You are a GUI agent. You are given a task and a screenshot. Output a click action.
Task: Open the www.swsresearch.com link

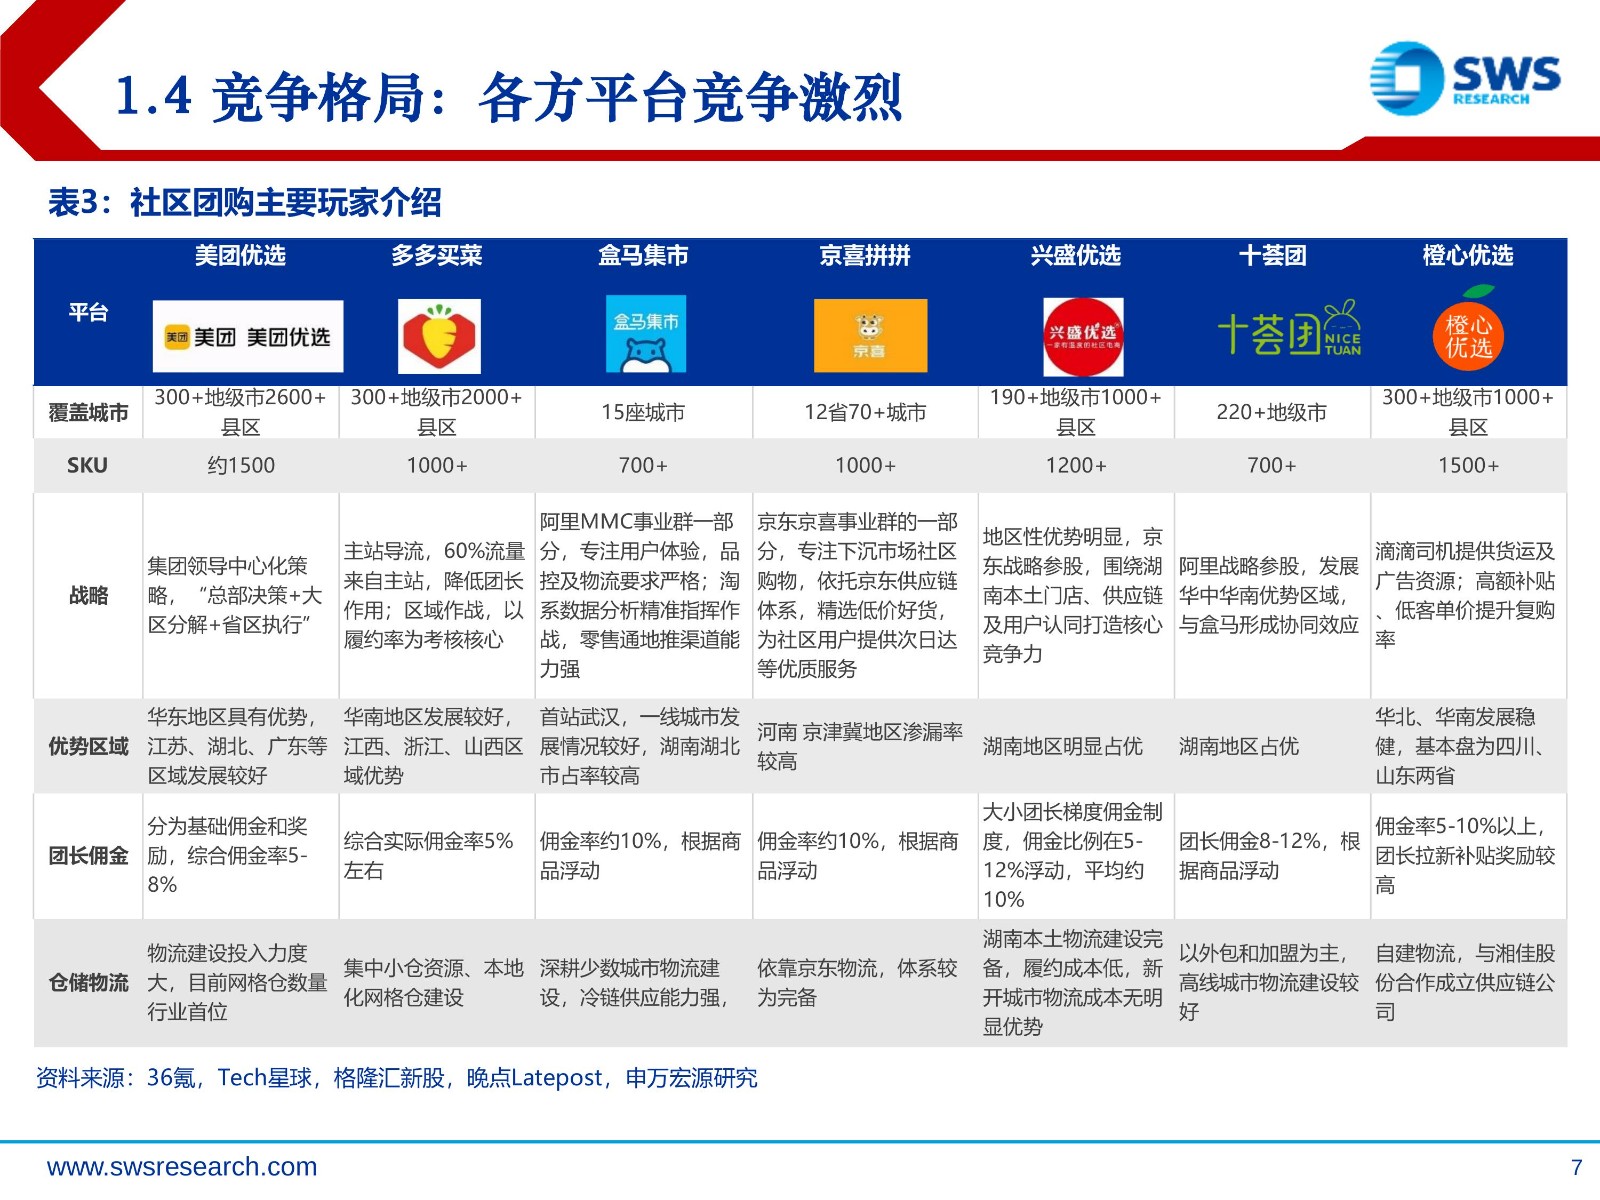click(x=182, y=1167)
